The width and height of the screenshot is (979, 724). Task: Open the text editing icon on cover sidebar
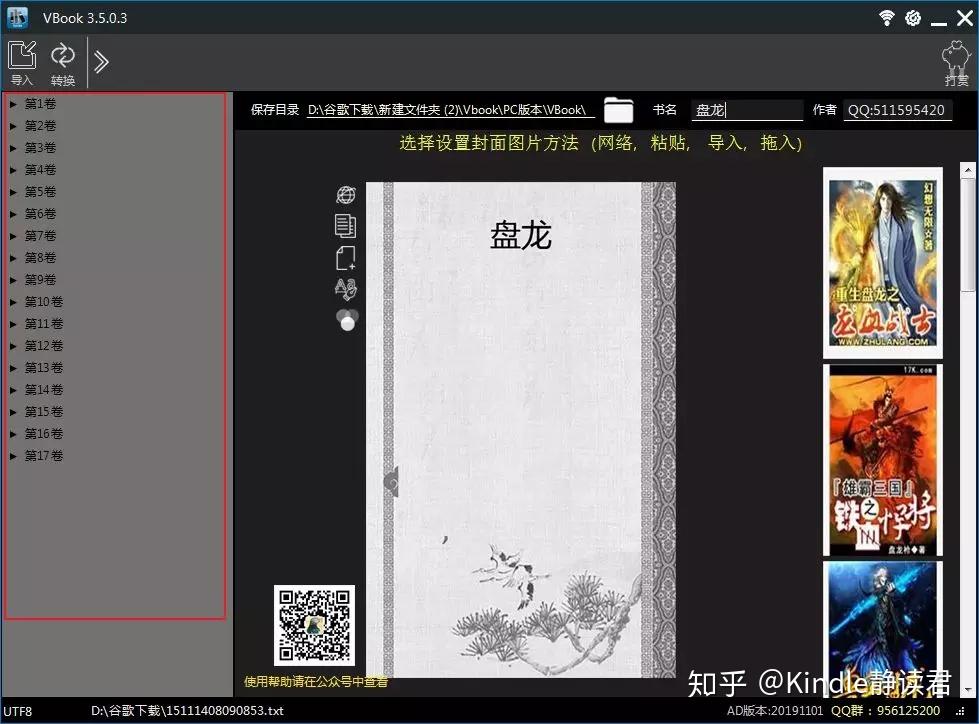tap(345, 289)
